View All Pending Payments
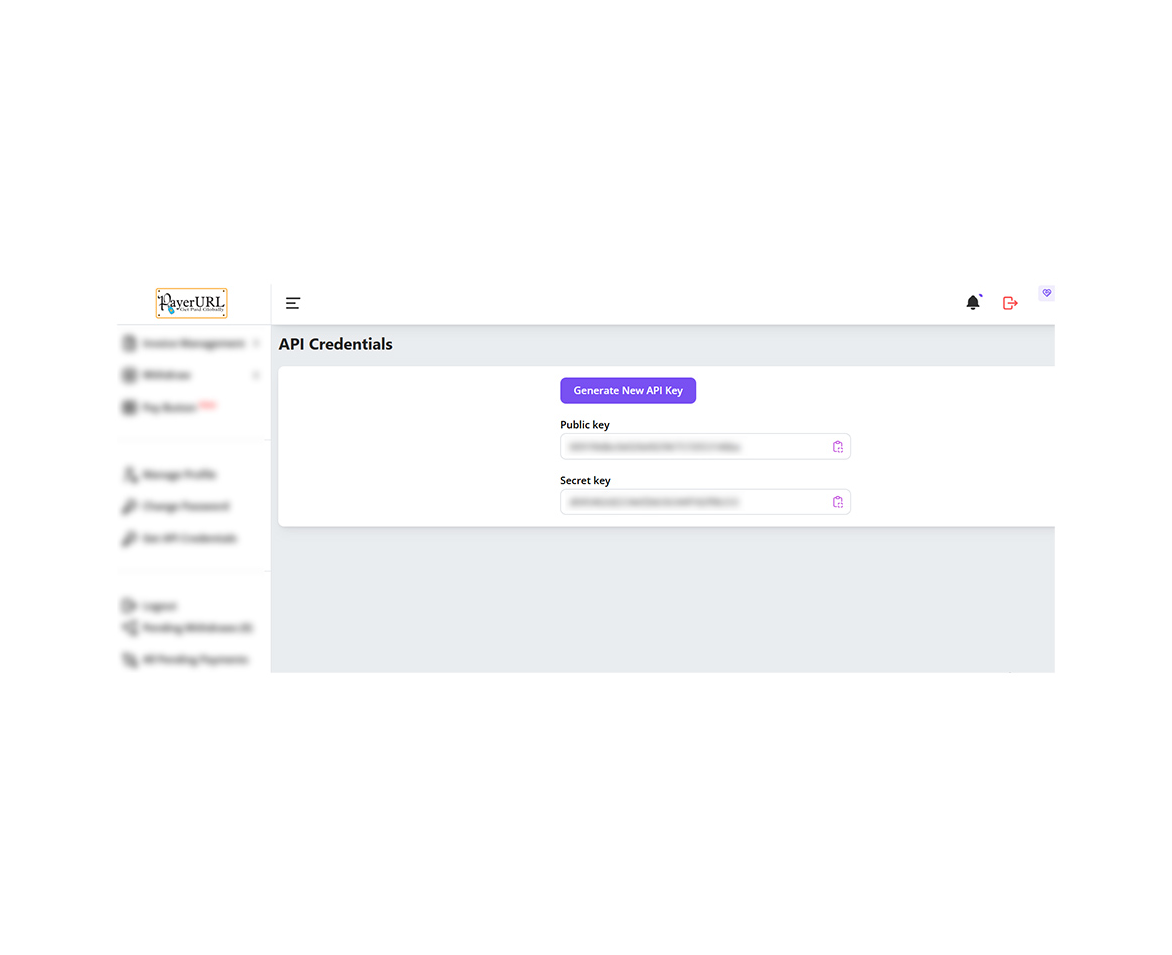 (195, 660)
